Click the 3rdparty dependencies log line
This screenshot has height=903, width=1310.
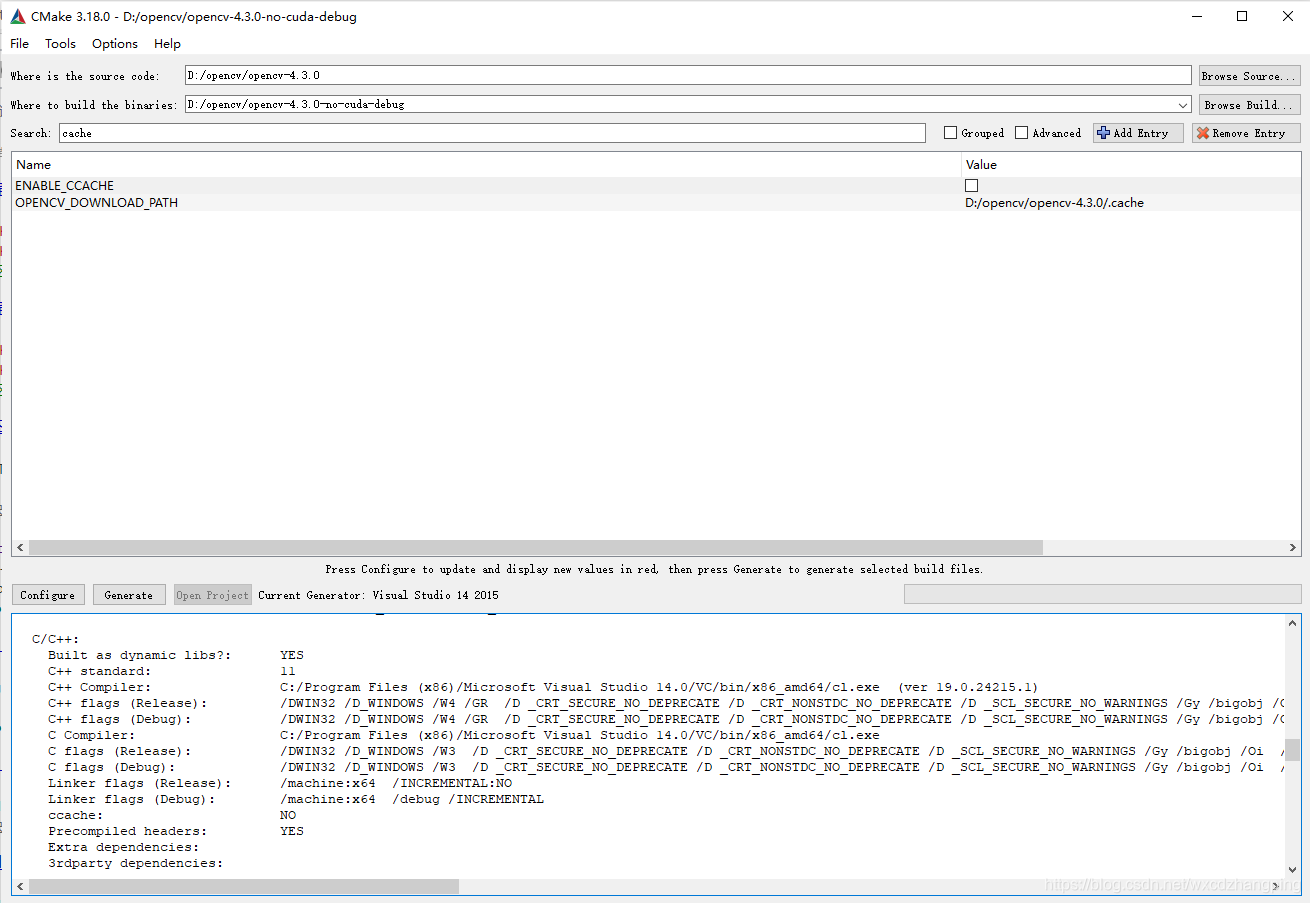click(x=135, y=863)
